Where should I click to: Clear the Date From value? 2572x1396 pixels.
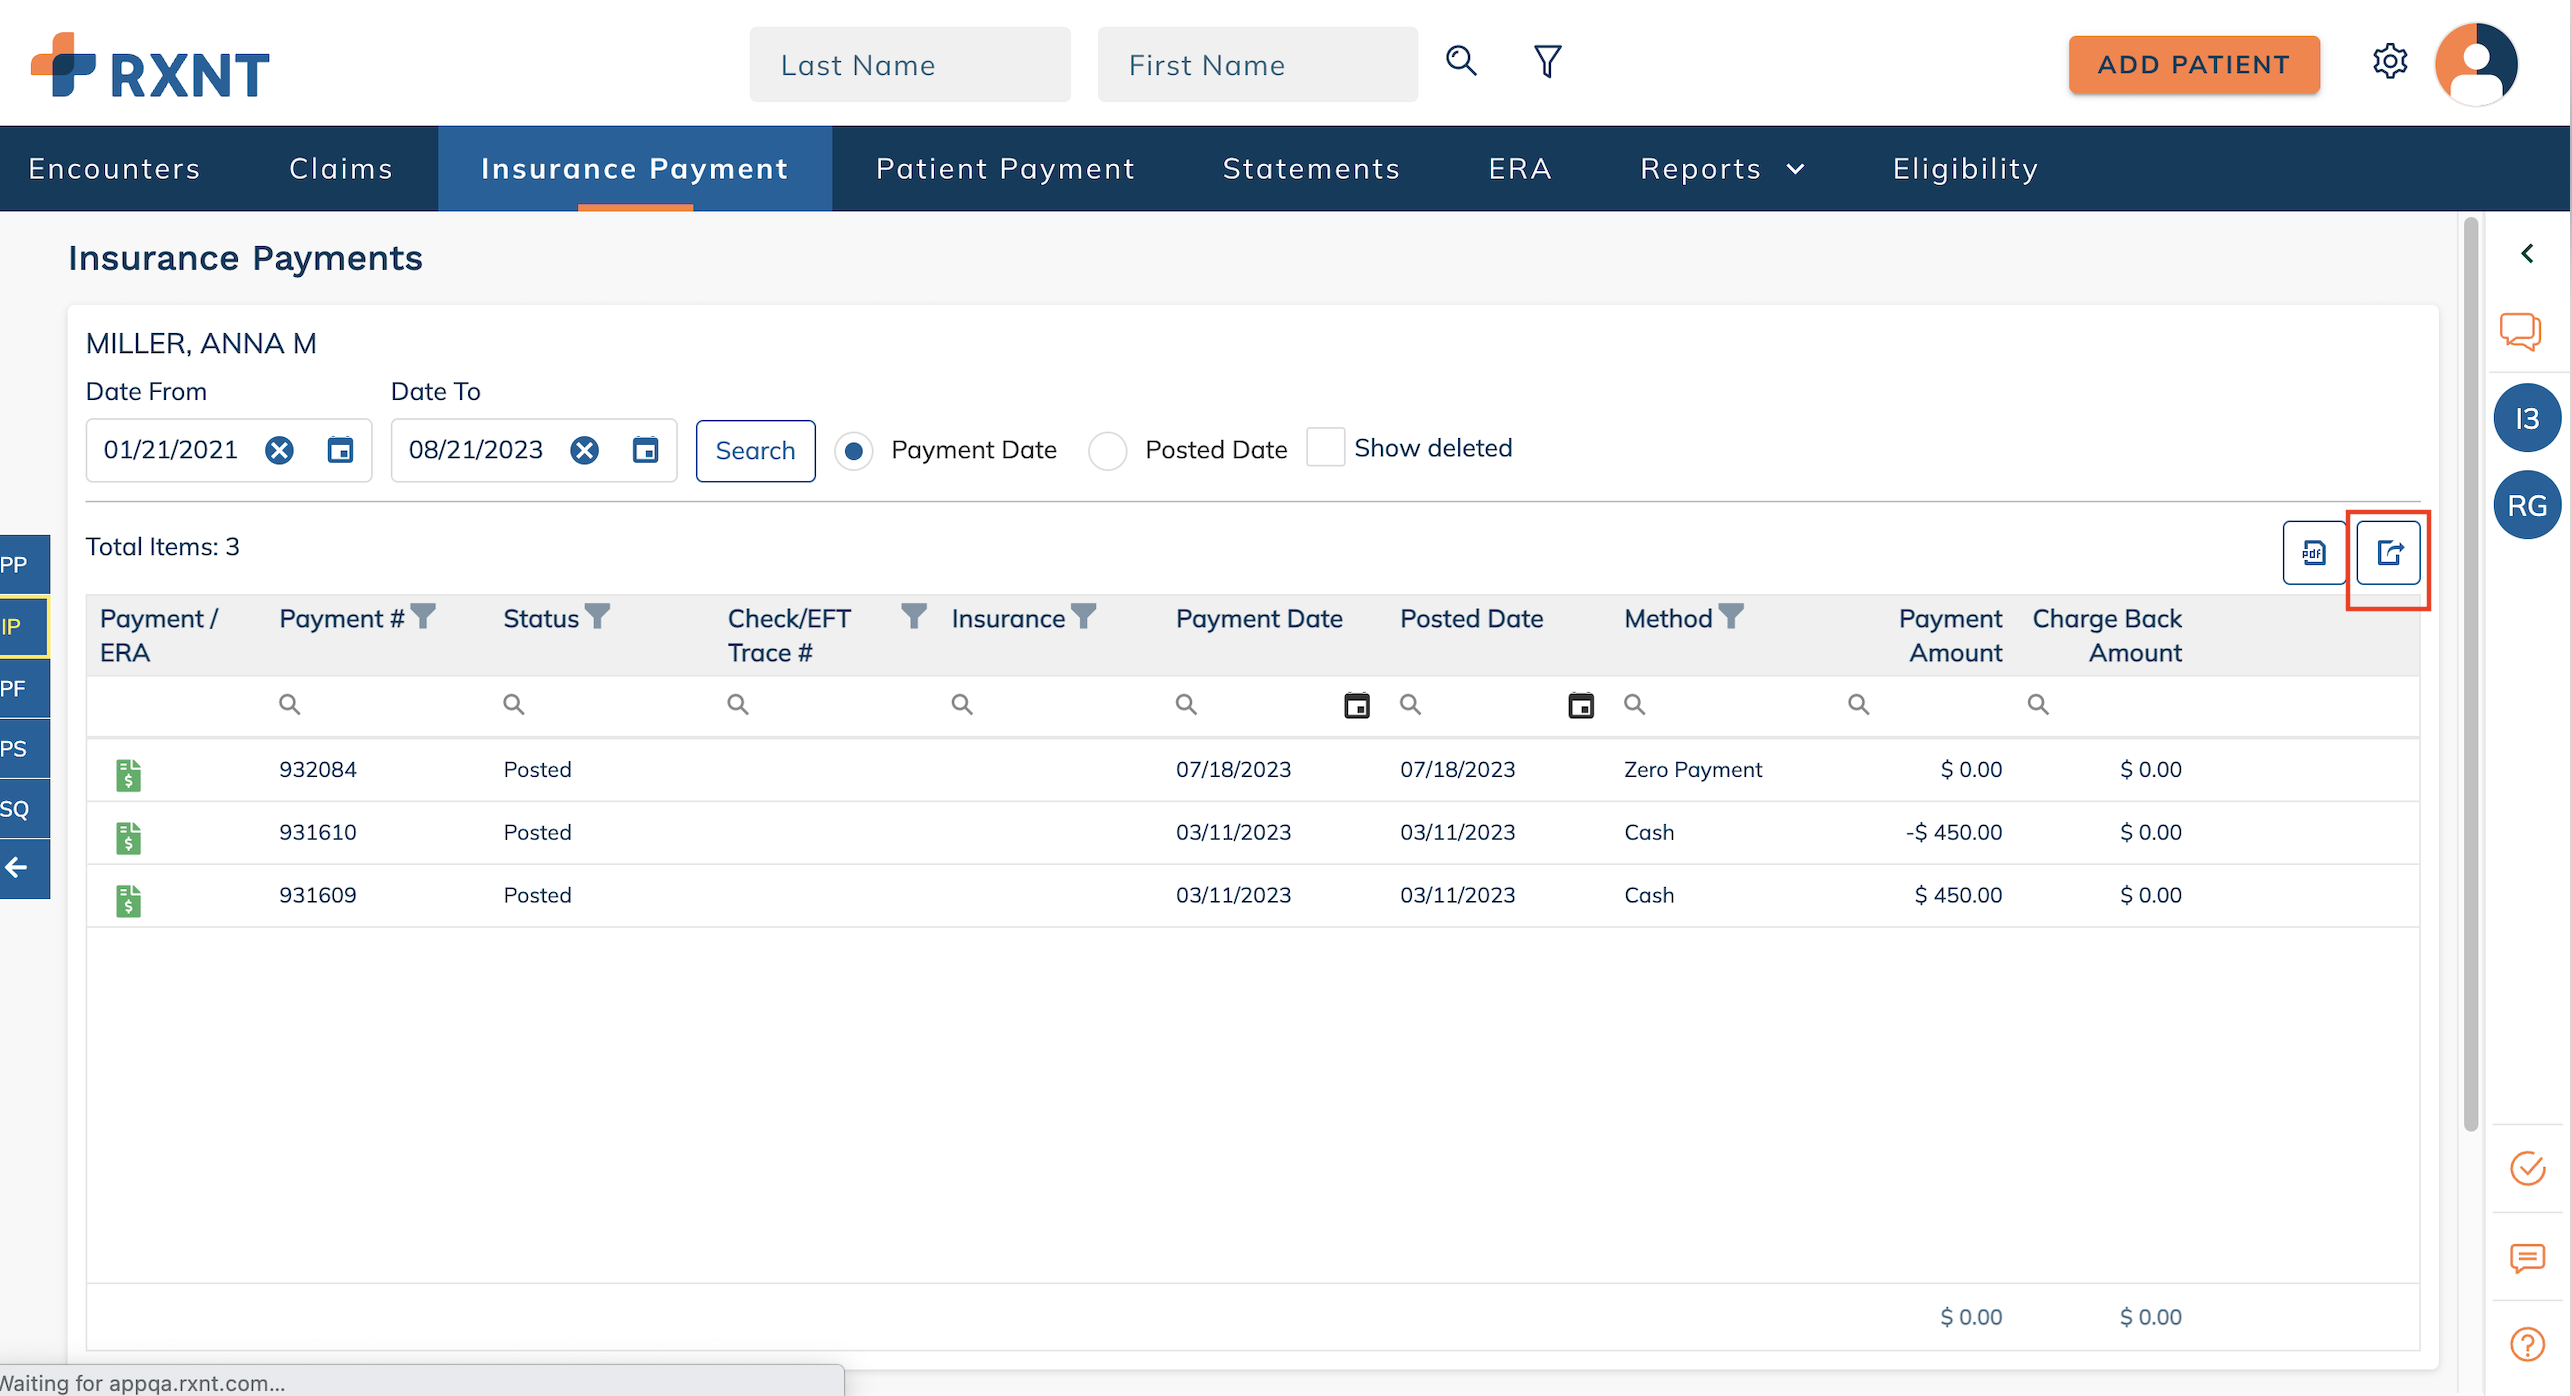(279, 450)
